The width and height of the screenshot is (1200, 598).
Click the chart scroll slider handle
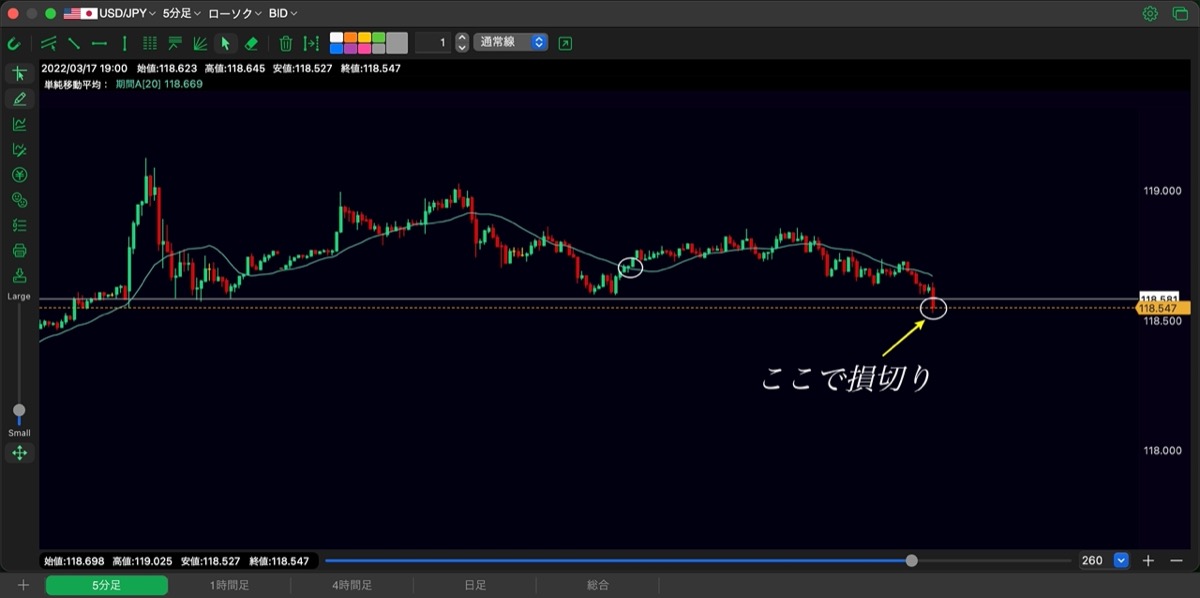(x=911, y=561)
